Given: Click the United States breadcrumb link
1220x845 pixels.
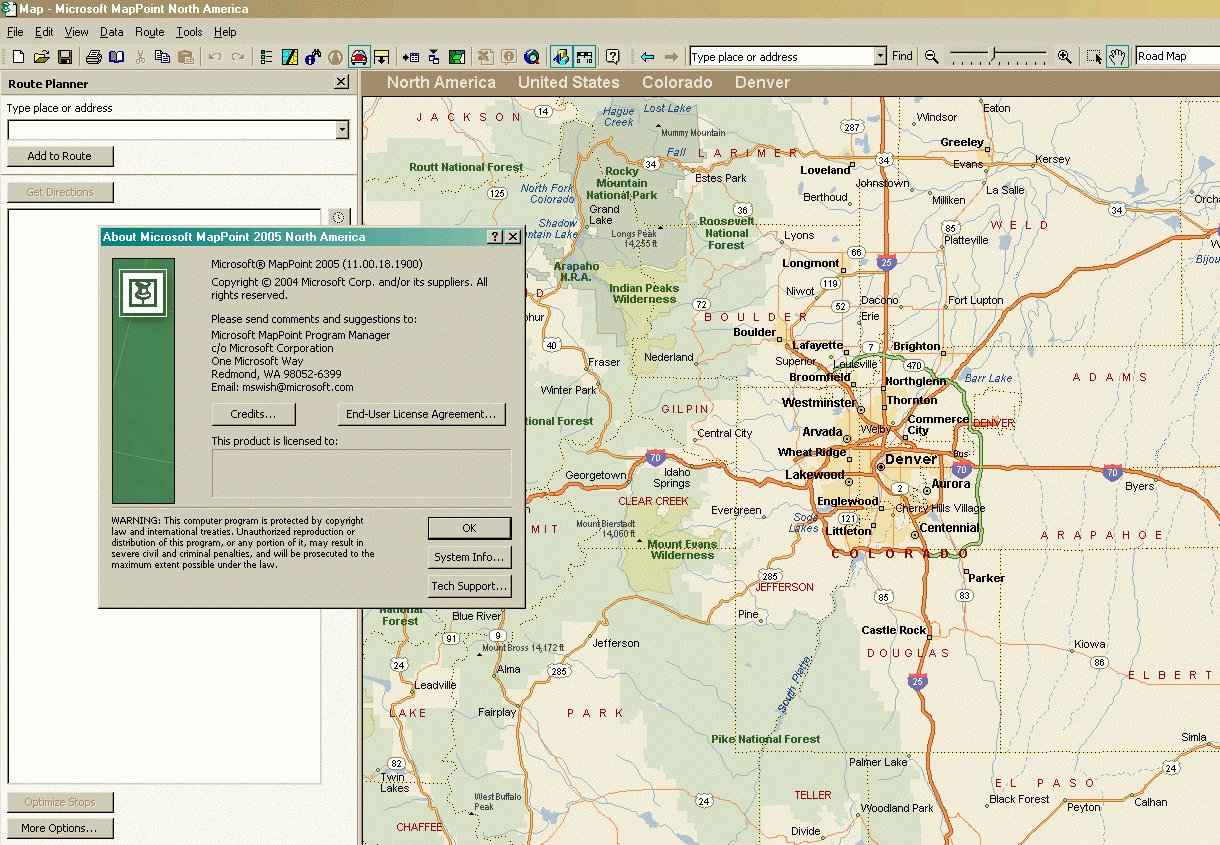Looking at the screenshot, I should [568, 82].
